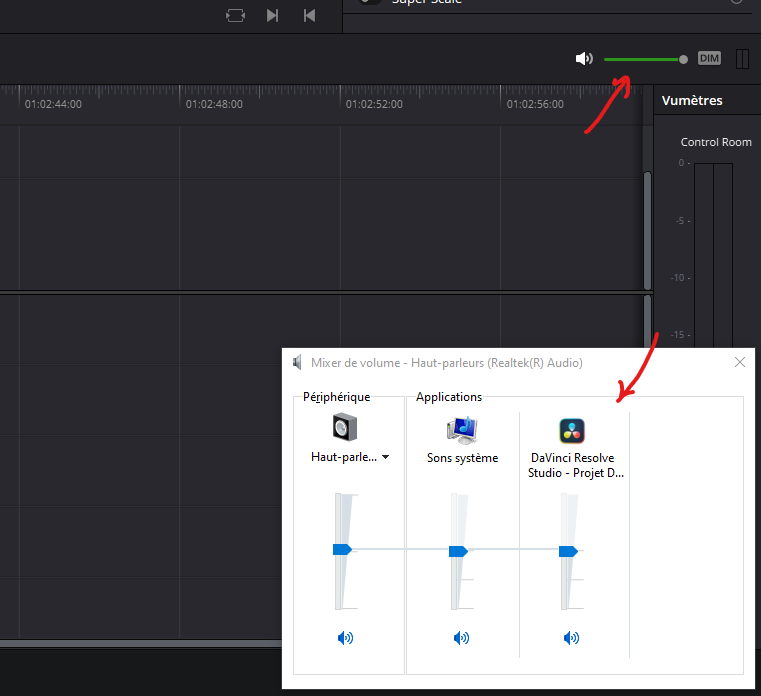Screen dimensions: 761x696
Task: Jump to the previous clip marker
Action: coord(309,15)
